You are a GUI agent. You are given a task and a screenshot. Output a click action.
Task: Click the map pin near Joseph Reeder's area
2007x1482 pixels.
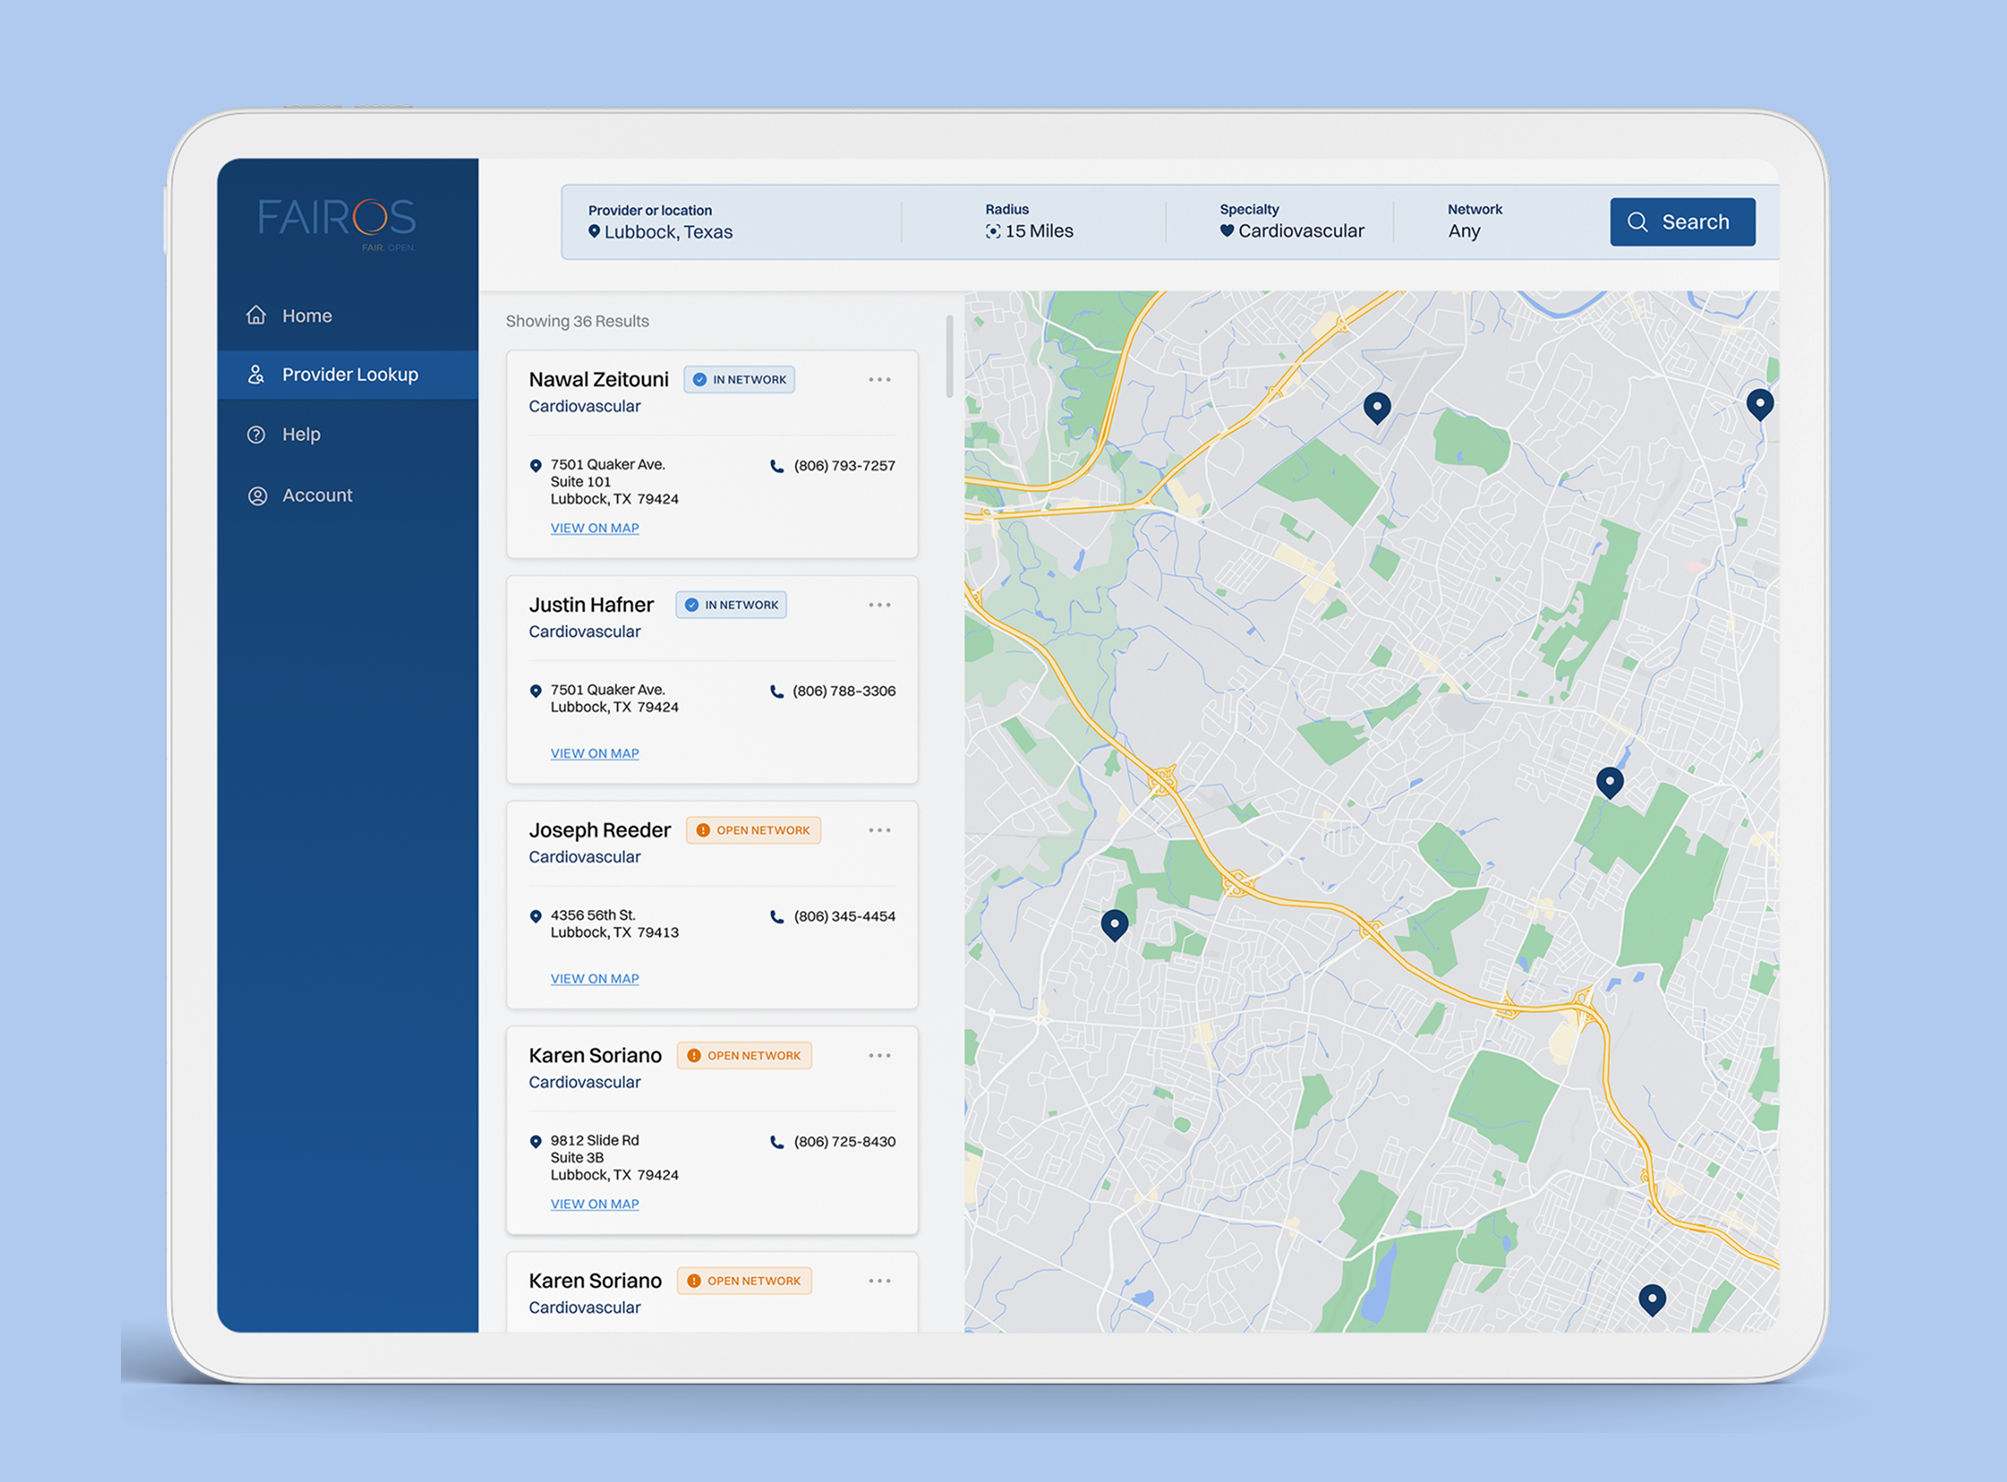pos(1114,924)
